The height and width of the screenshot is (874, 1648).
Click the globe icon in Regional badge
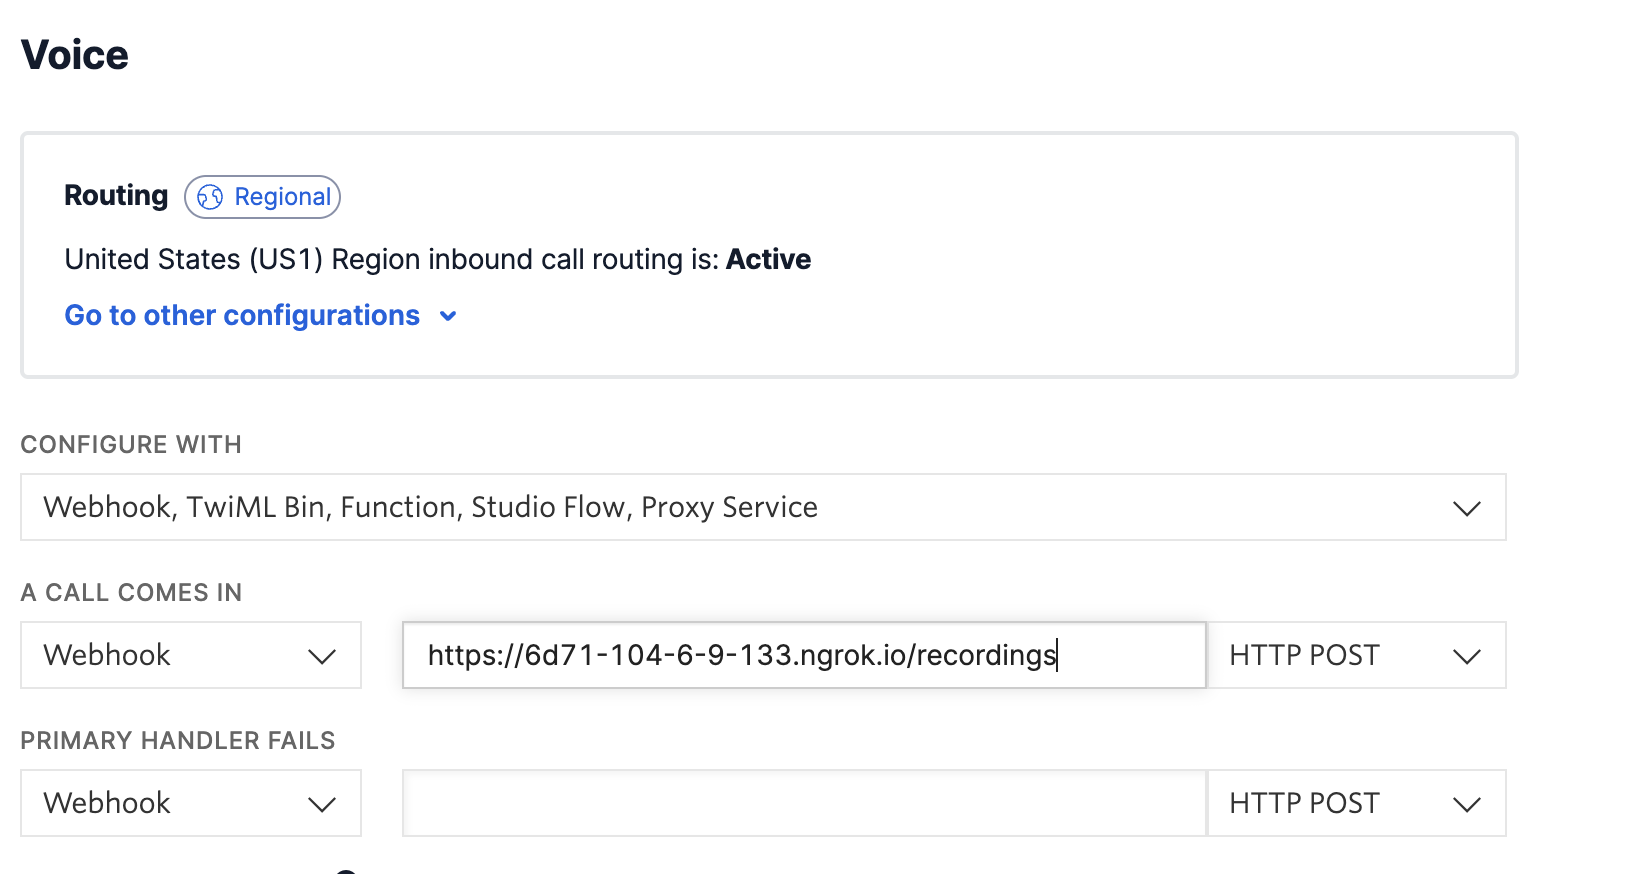[210, 197]
